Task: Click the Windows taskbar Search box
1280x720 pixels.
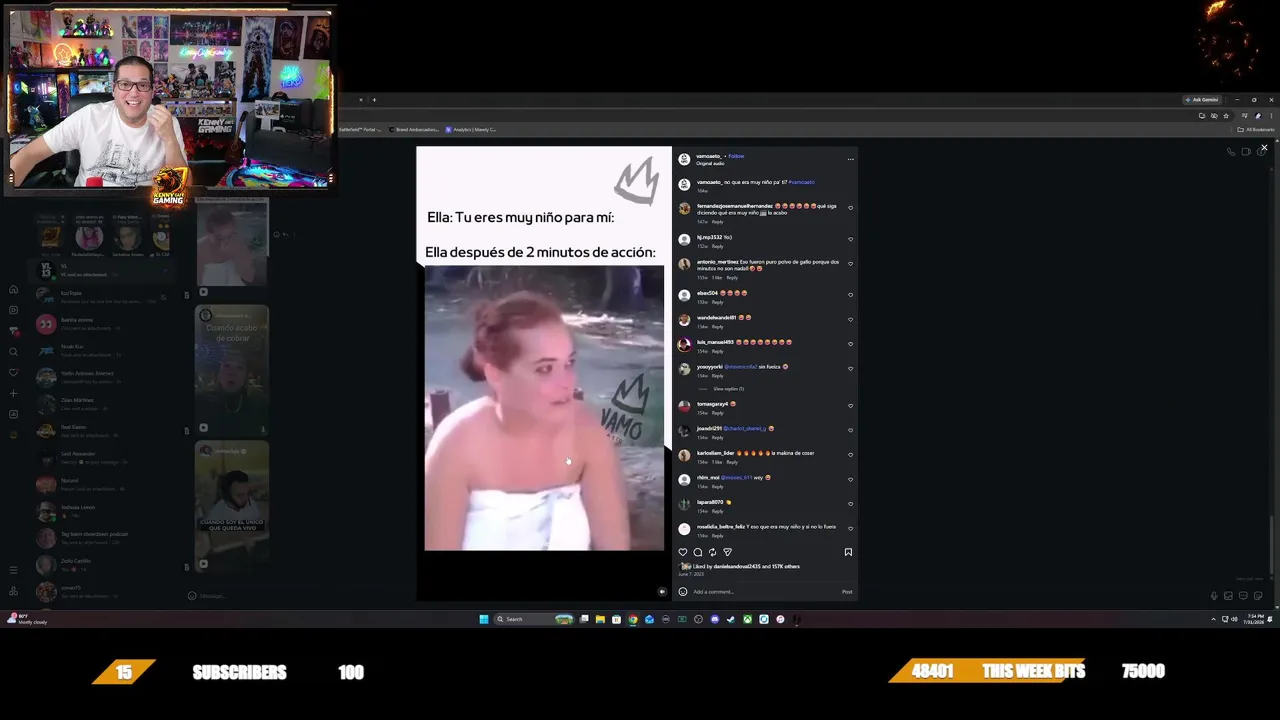Action: 534,619
